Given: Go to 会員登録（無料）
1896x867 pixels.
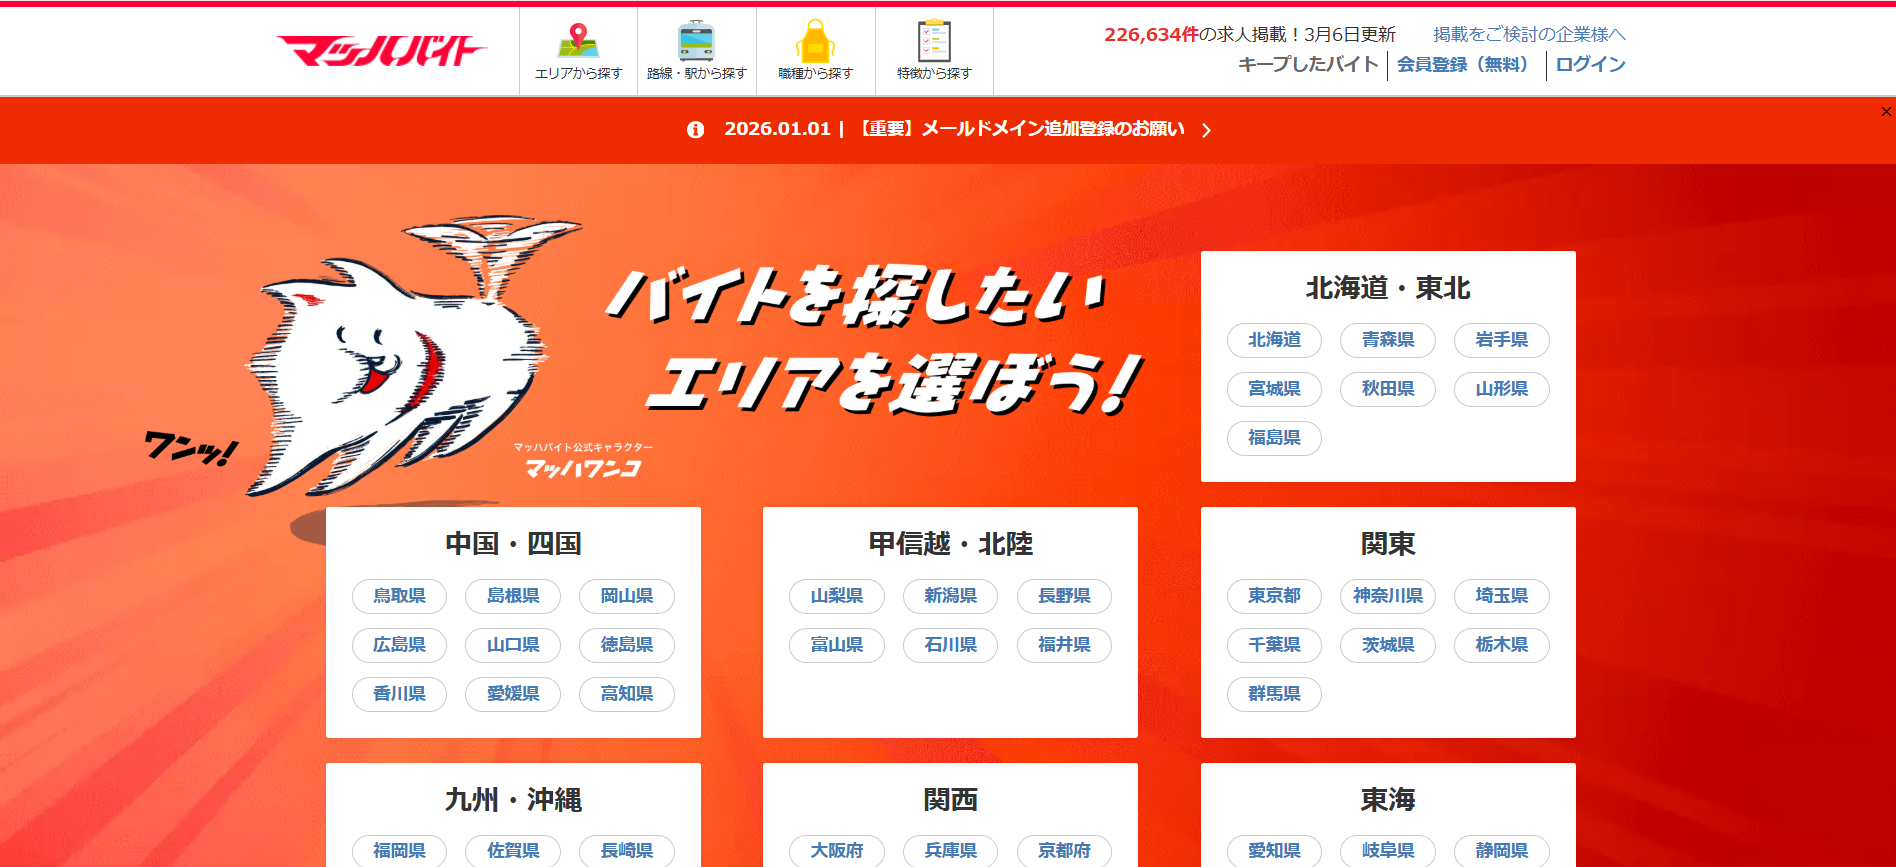Looking at the screenshot, I should pos(1465,65).
